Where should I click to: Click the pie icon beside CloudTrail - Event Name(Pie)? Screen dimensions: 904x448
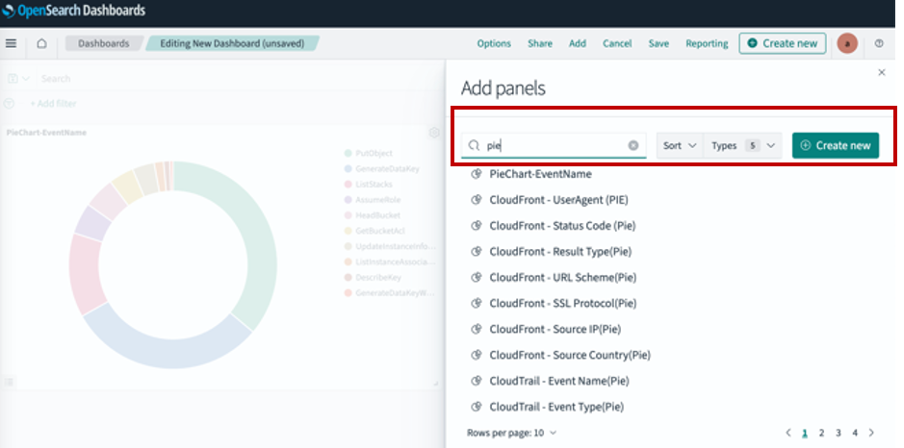click(476, 381)
